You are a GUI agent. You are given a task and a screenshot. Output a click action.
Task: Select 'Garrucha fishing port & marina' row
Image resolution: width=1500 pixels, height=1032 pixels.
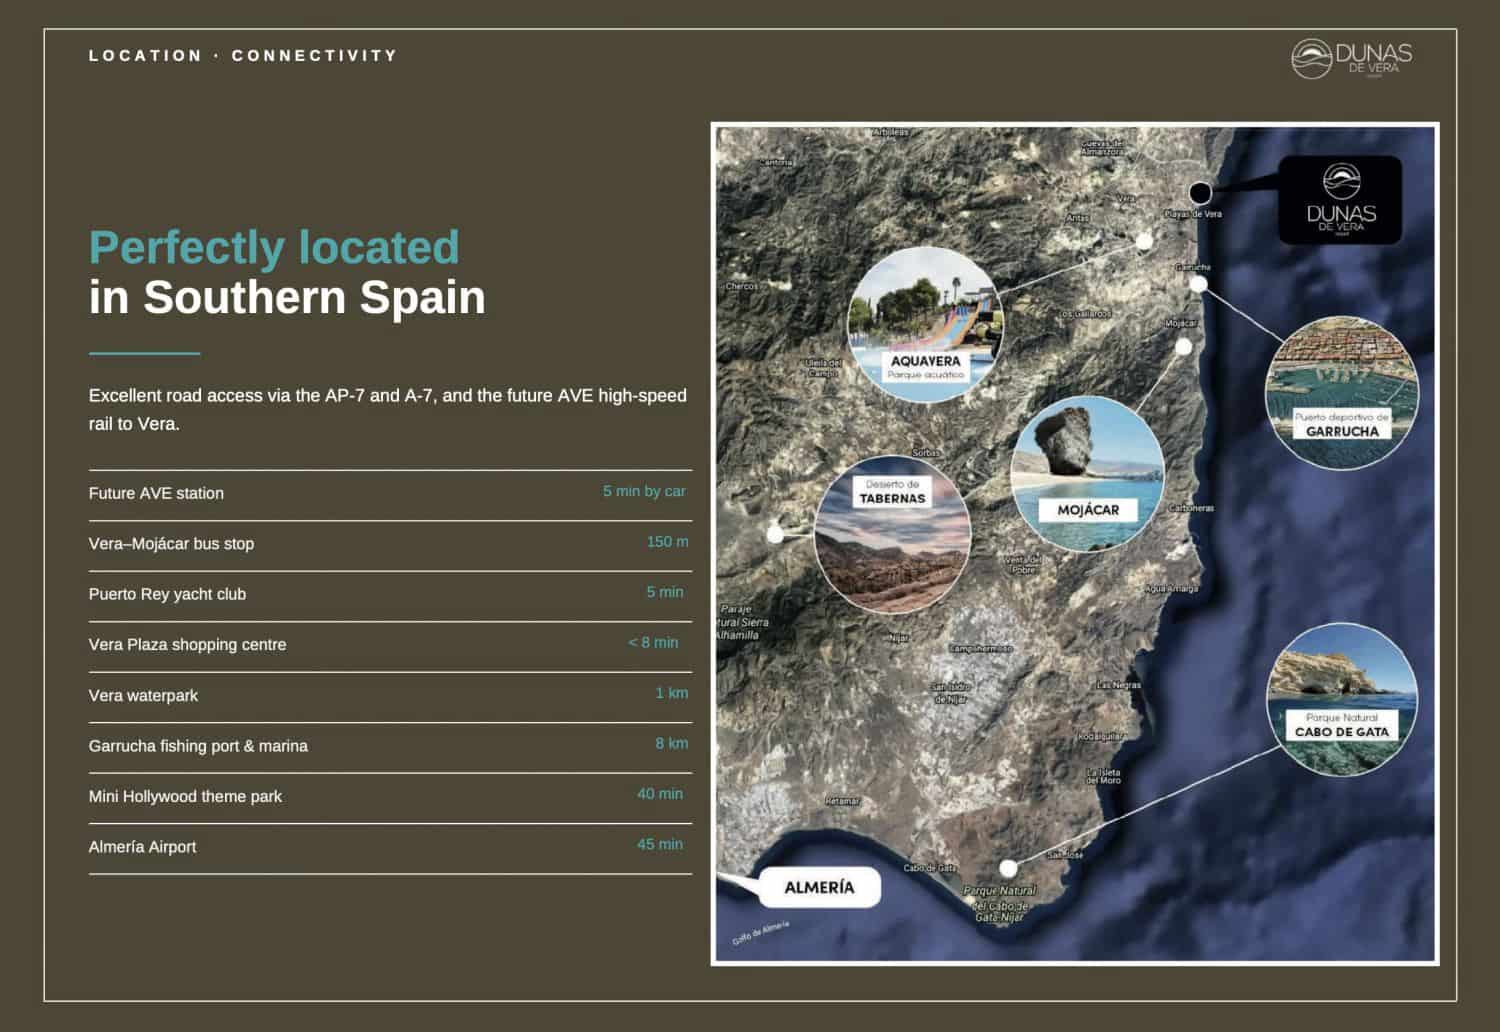[390, 748]
